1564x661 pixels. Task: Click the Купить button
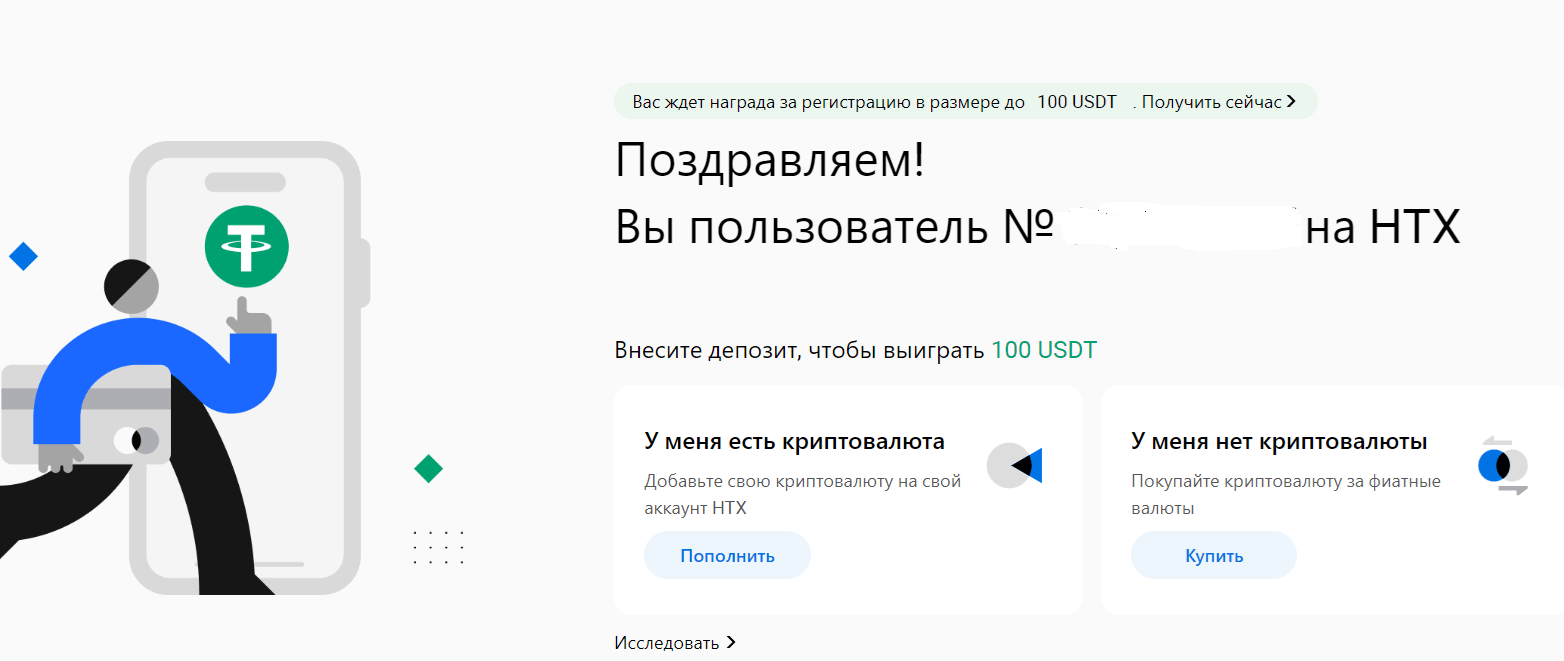click(1213, 555)
